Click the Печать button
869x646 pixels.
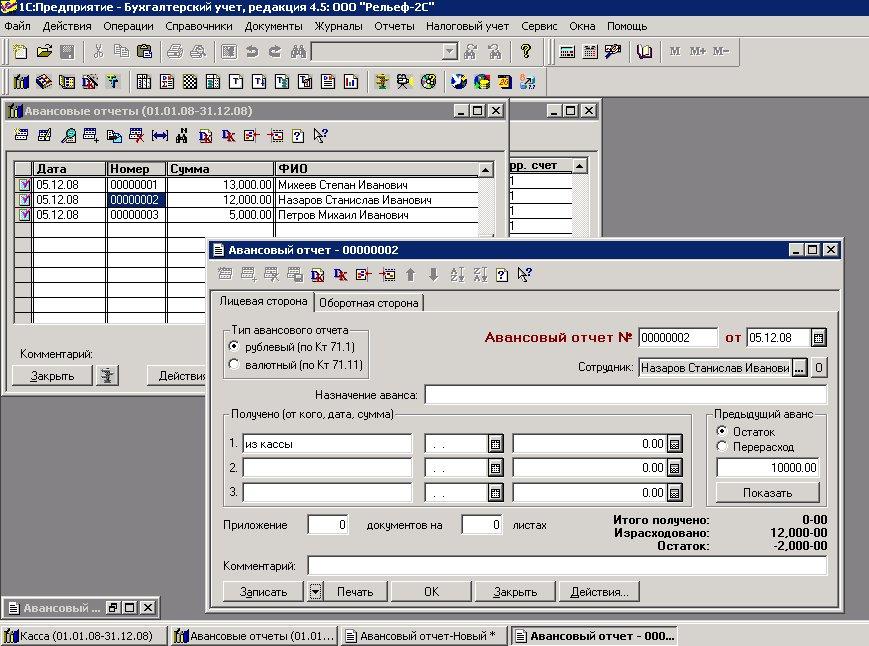point(355,592)
